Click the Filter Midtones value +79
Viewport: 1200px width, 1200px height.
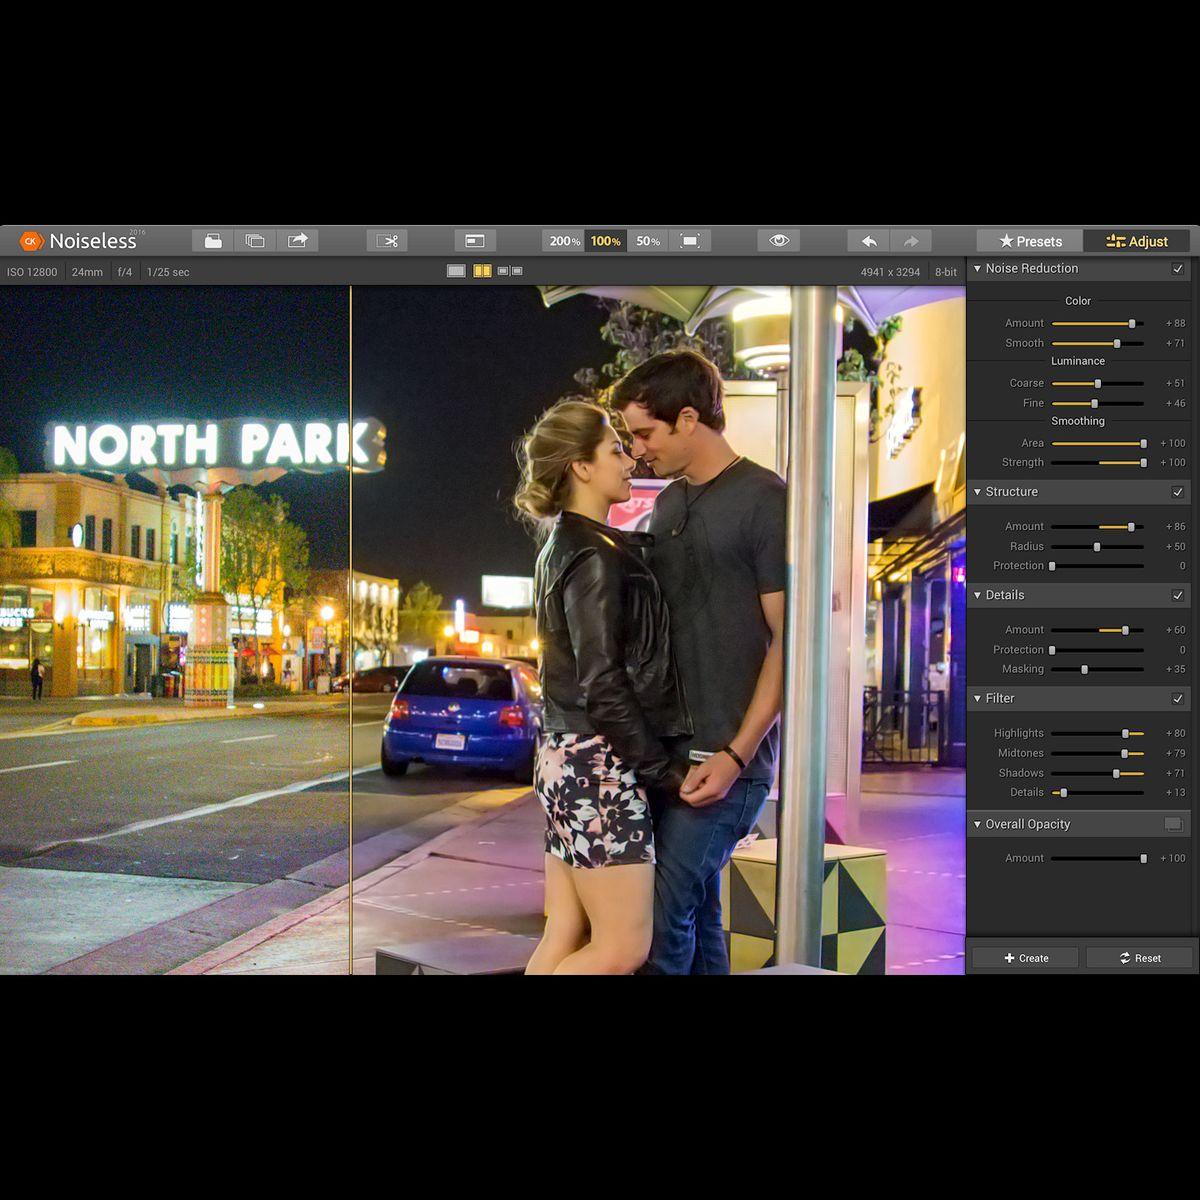tap(1175, 754)
